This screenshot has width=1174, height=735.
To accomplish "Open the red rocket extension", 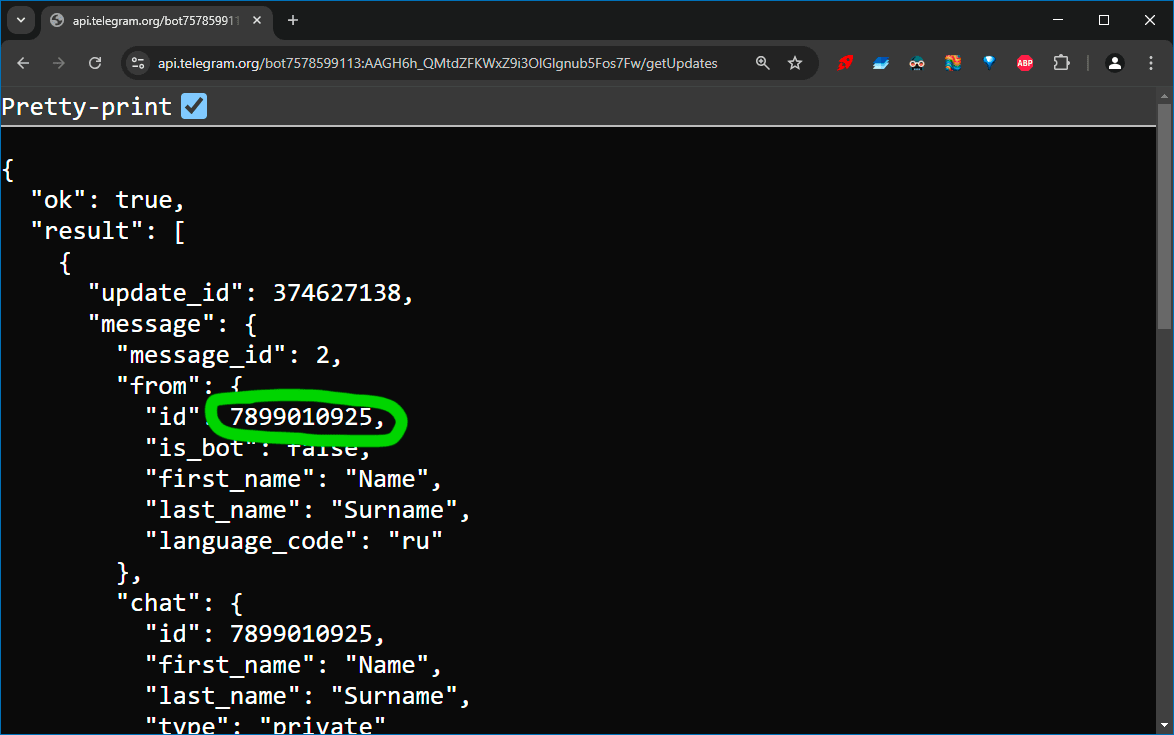I will click(x=845, y=63).
